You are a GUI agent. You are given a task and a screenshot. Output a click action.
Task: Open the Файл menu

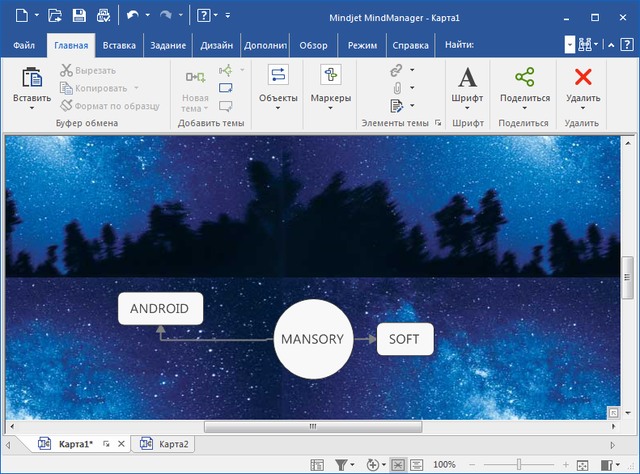[25, 44]
